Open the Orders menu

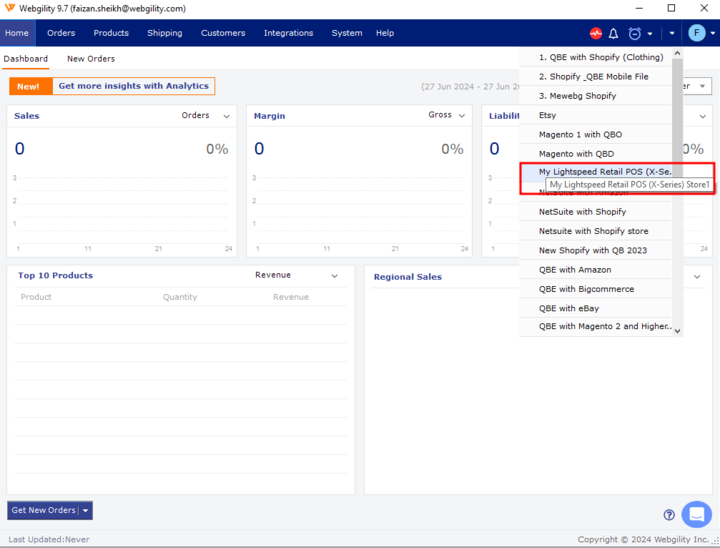pyautogui.click(x=61, y=33)
